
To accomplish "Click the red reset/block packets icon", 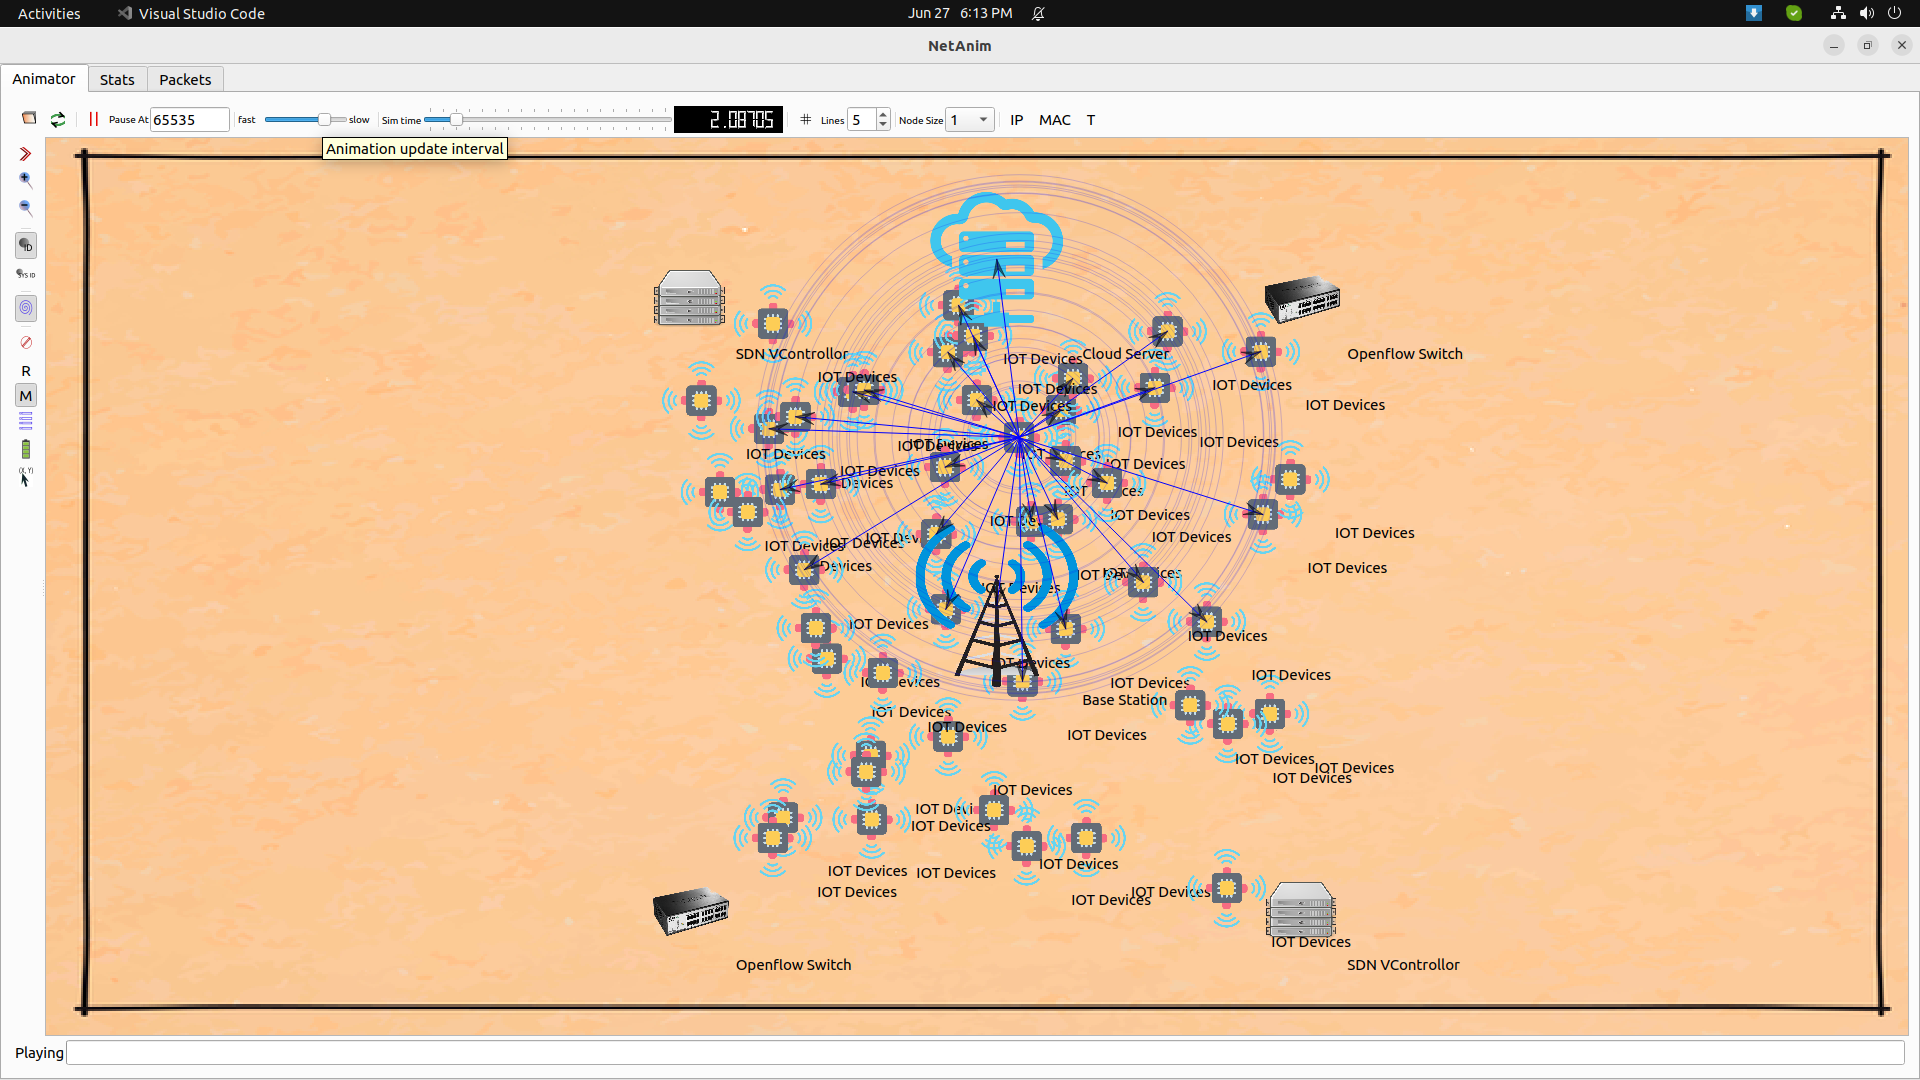I will [26, 343].
